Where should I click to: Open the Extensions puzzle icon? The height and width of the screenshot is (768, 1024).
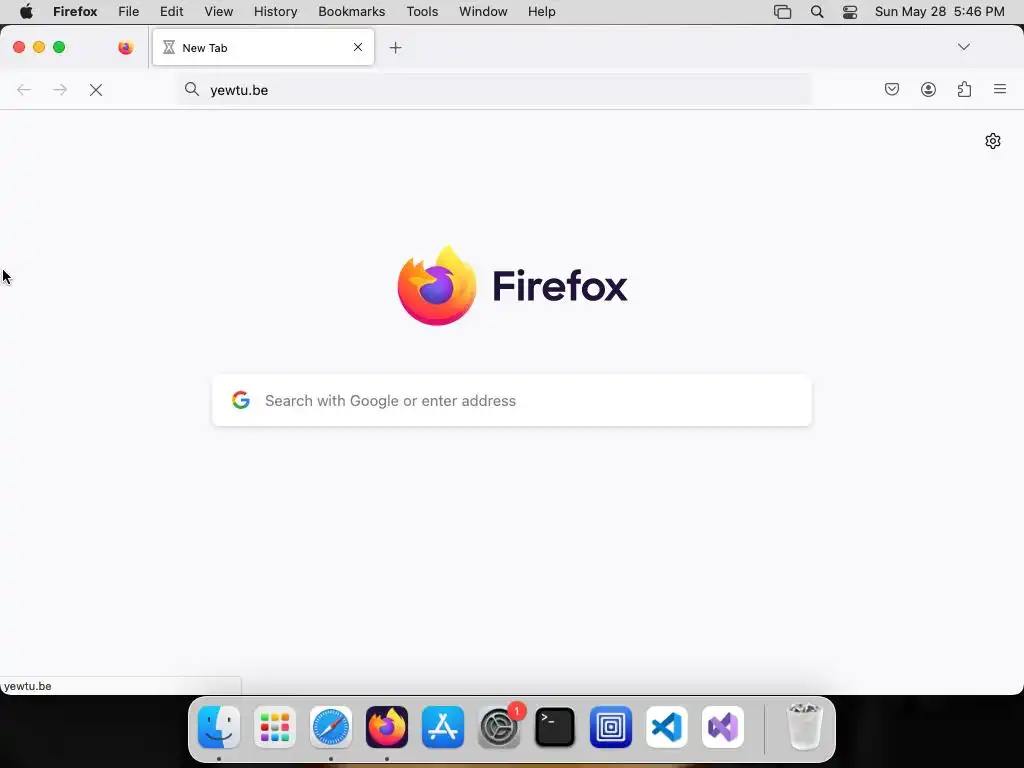coord(964,89)
